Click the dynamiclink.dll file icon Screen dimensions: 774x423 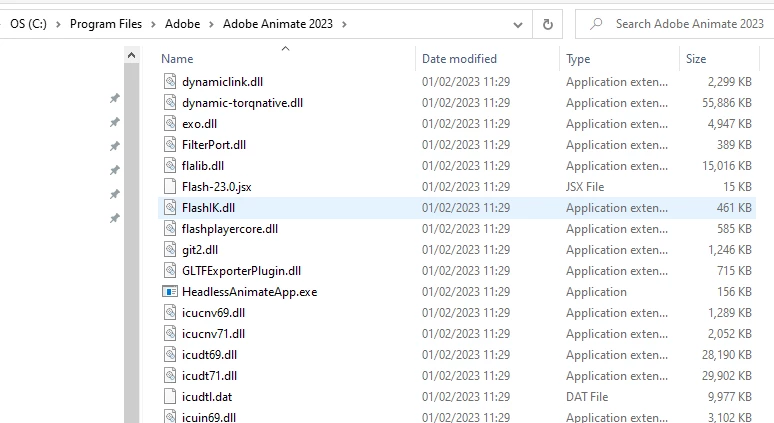[170, 81]
